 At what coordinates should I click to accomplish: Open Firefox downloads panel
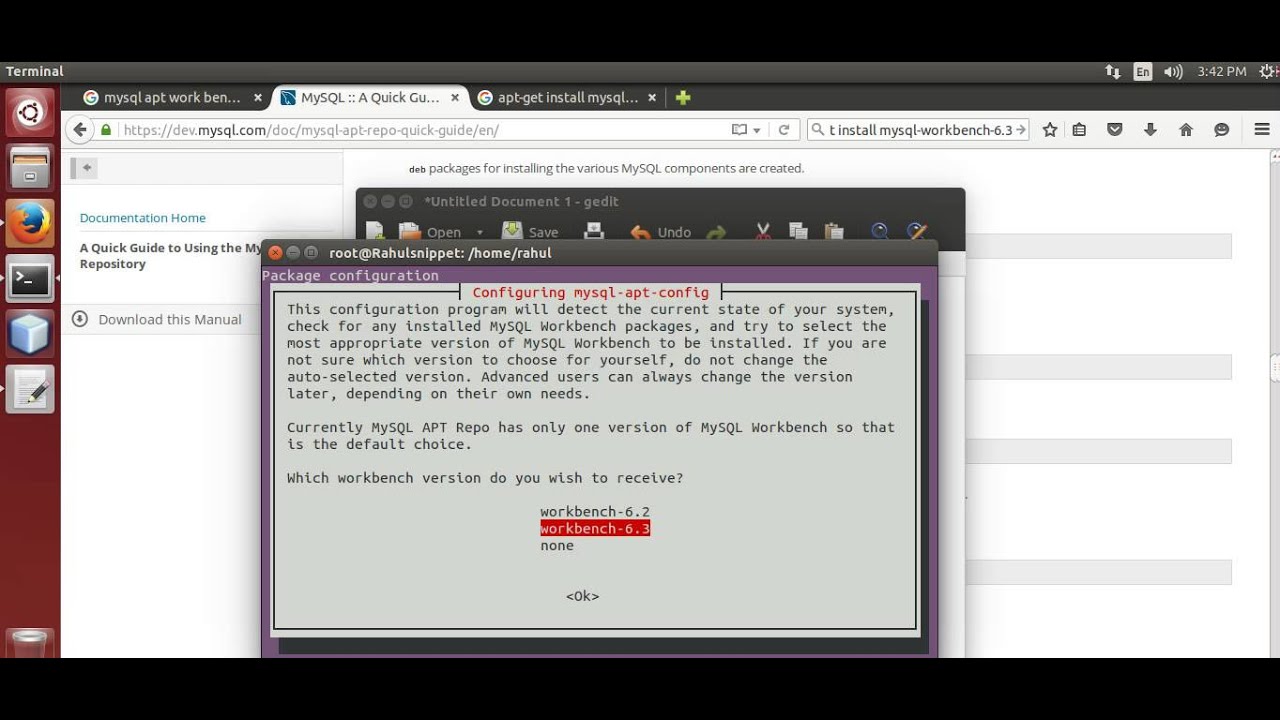[x=1150, y=130]
